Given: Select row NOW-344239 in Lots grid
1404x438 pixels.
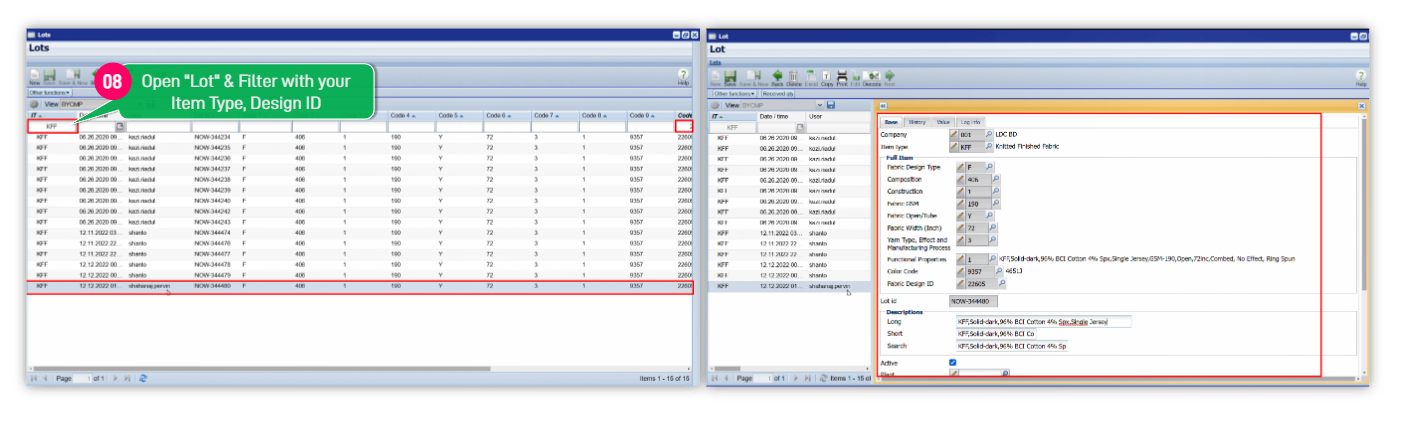Looking at the screenshot, I should [x=360, y=190].
